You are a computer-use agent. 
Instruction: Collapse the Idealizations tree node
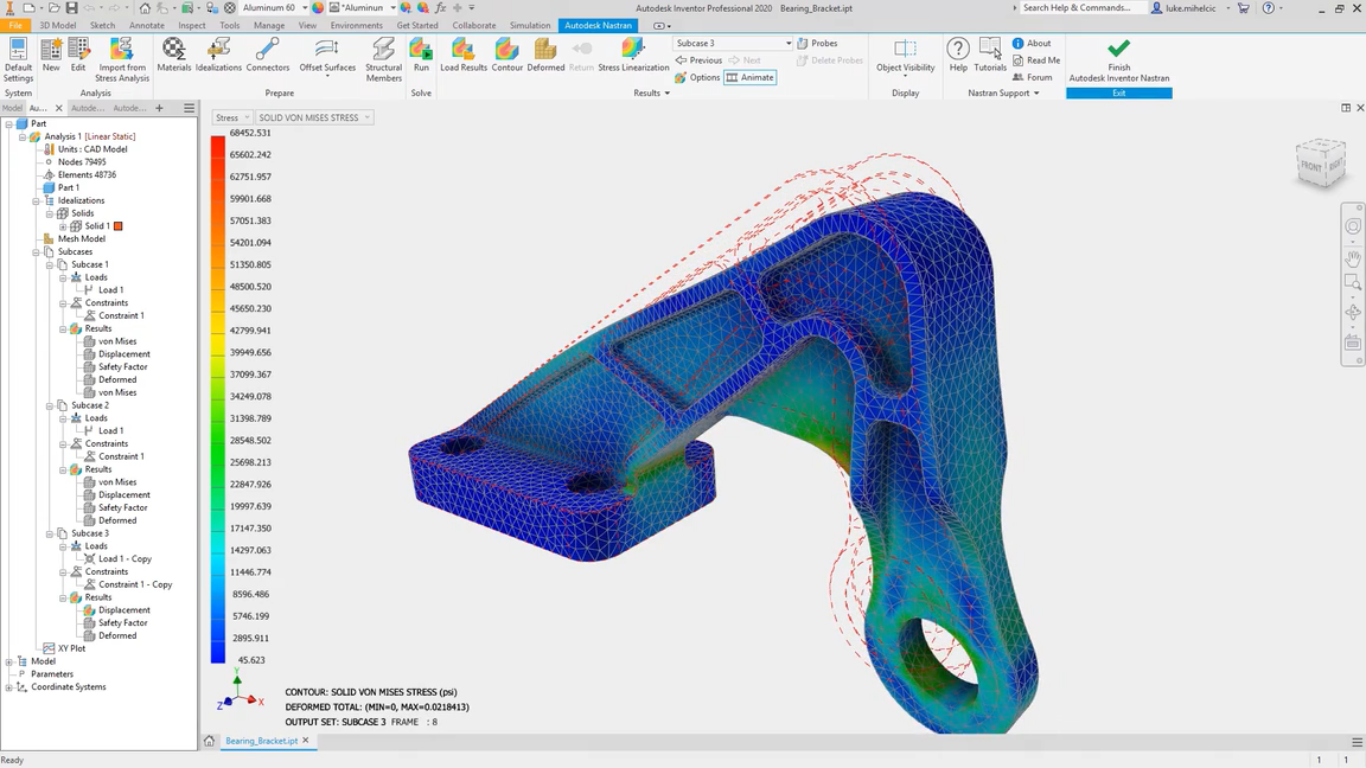36,200
